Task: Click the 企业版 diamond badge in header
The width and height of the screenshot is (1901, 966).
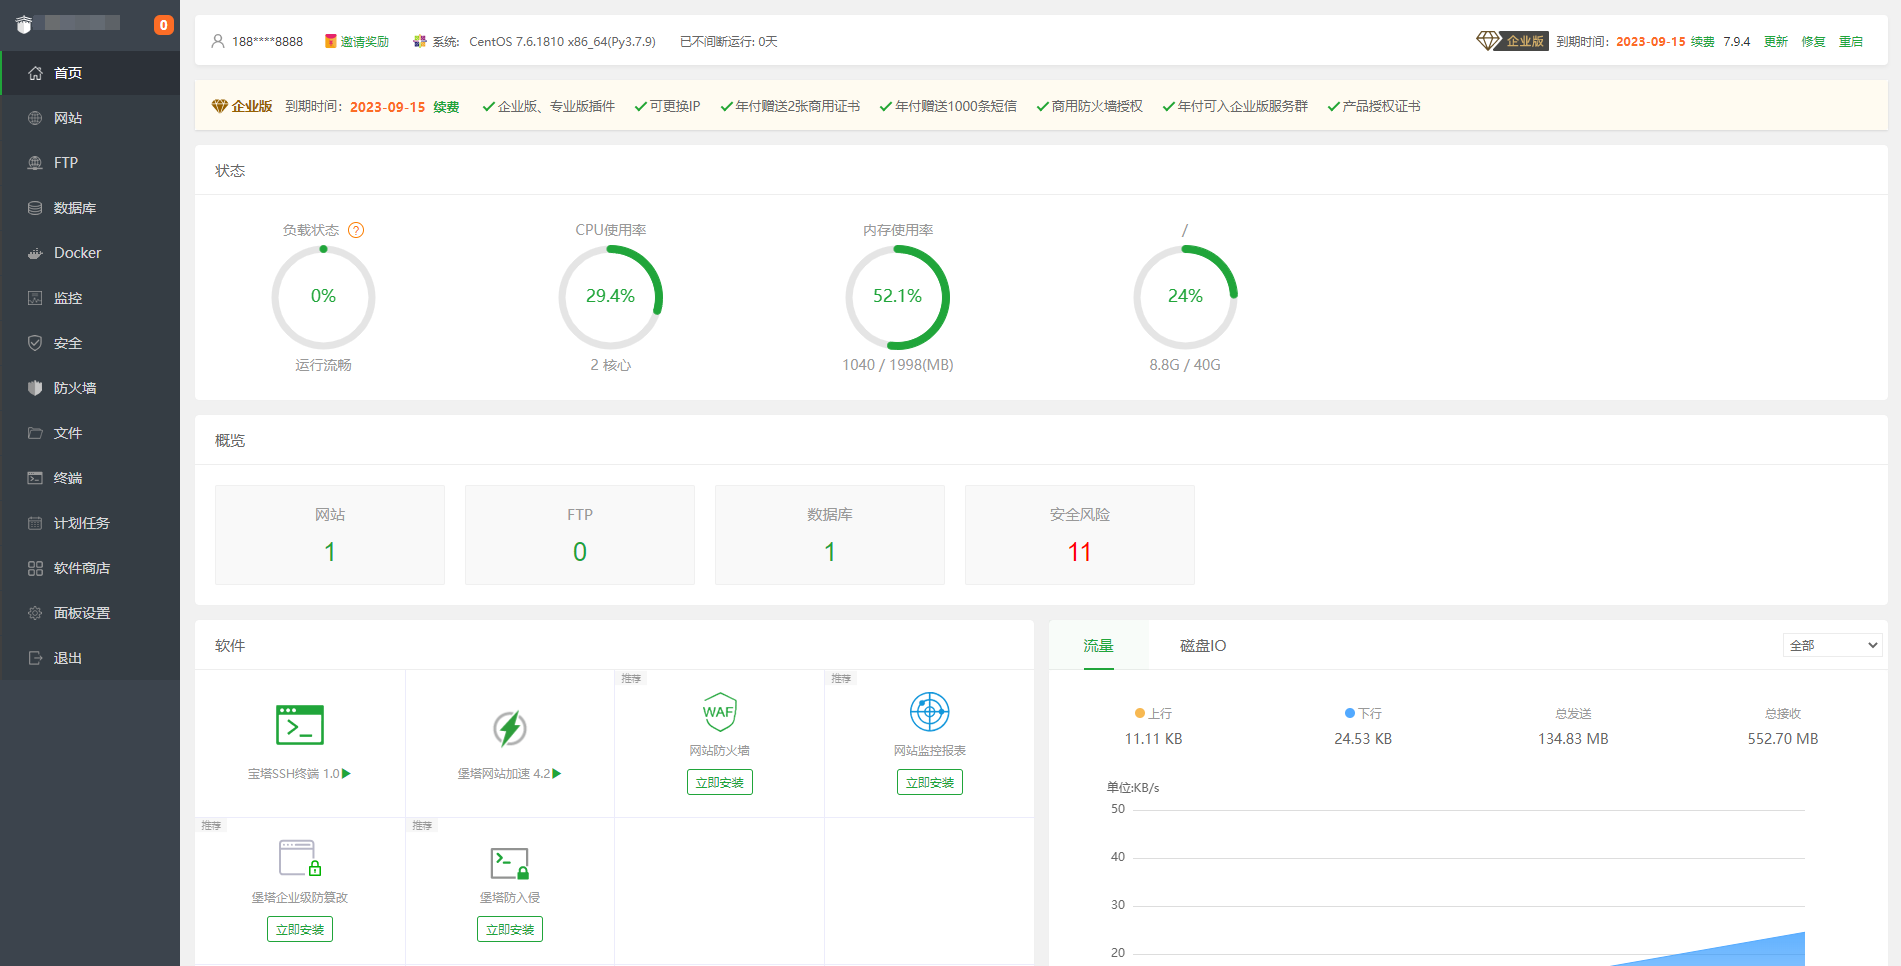Action: (x=1512, y=41)
